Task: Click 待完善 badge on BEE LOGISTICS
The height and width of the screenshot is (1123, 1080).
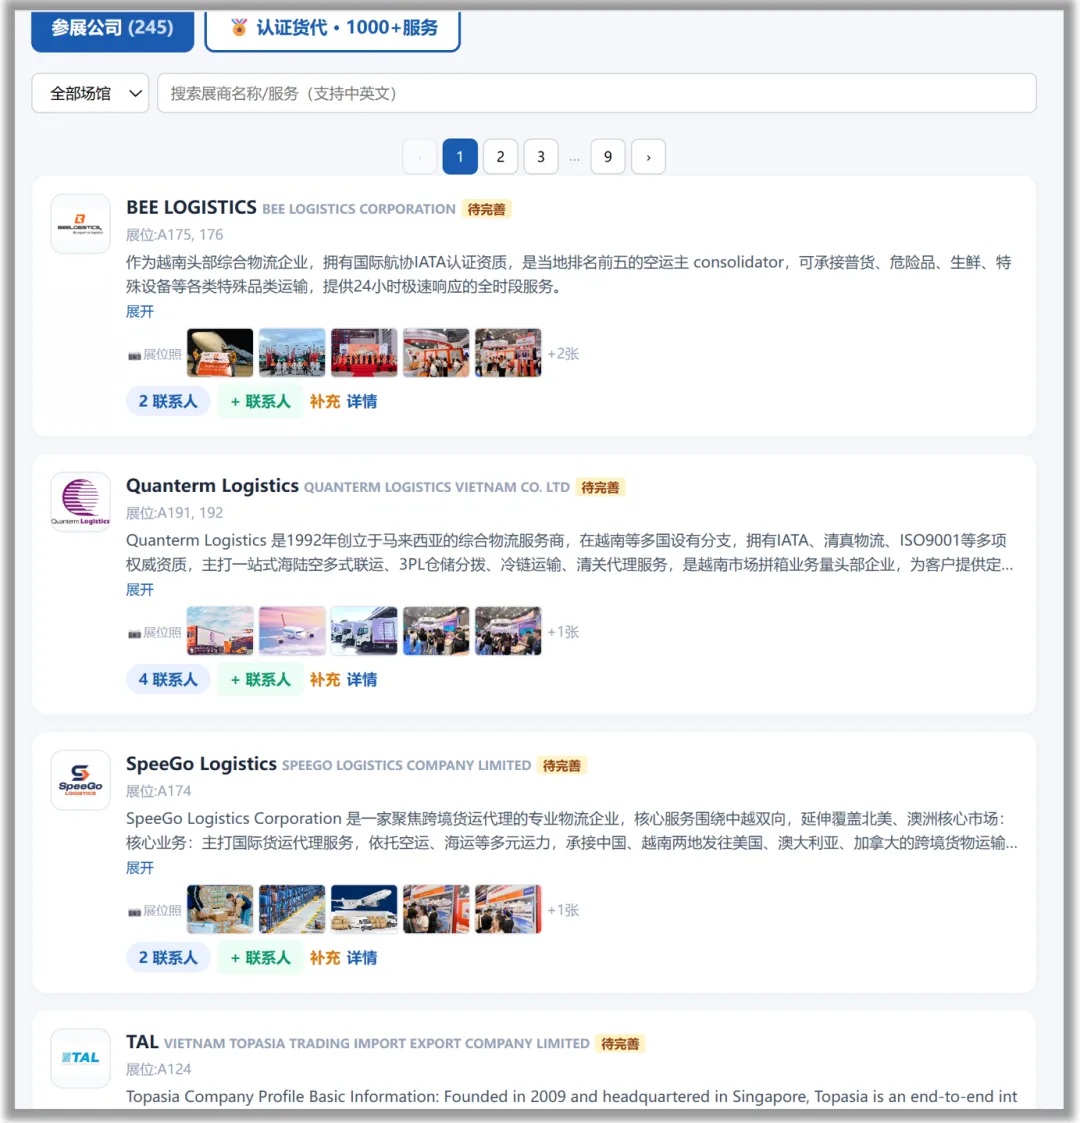Action: point(486,209)
